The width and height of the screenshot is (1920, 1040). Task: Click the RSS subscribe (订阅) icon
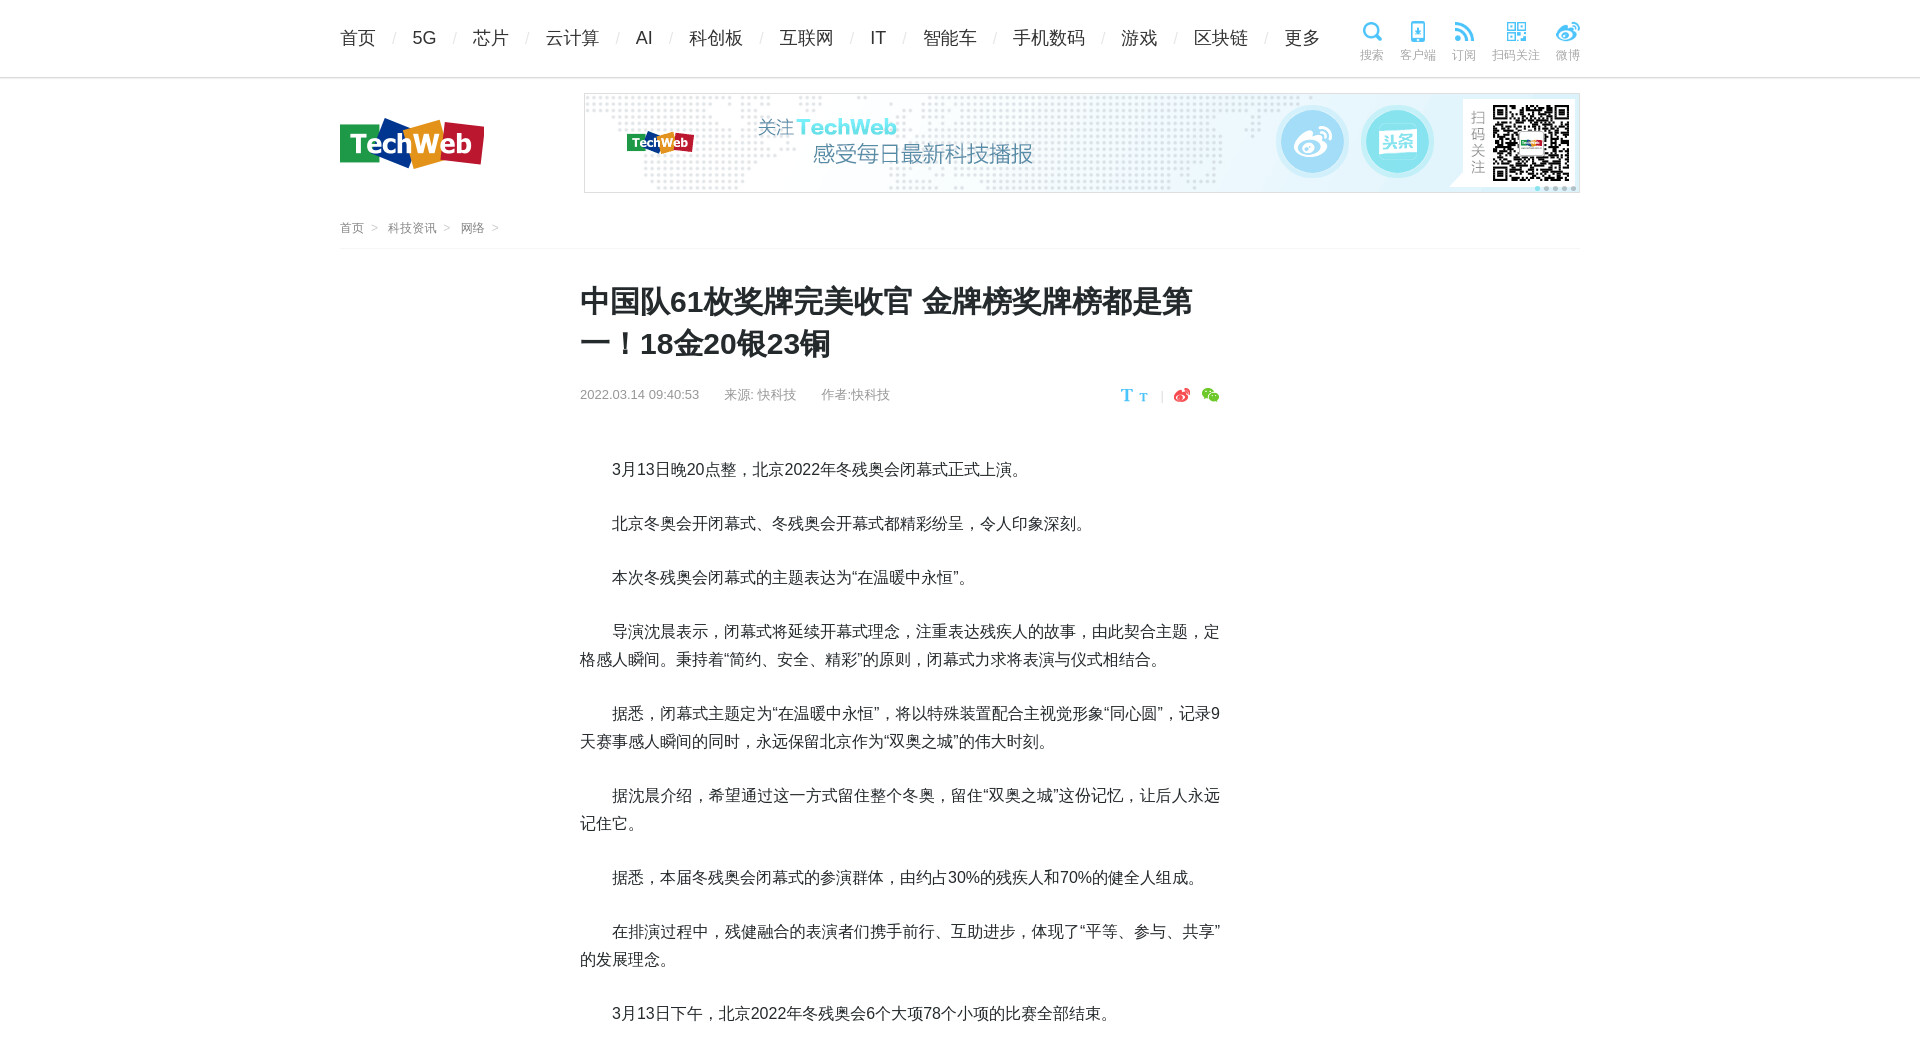(1463, 32)
